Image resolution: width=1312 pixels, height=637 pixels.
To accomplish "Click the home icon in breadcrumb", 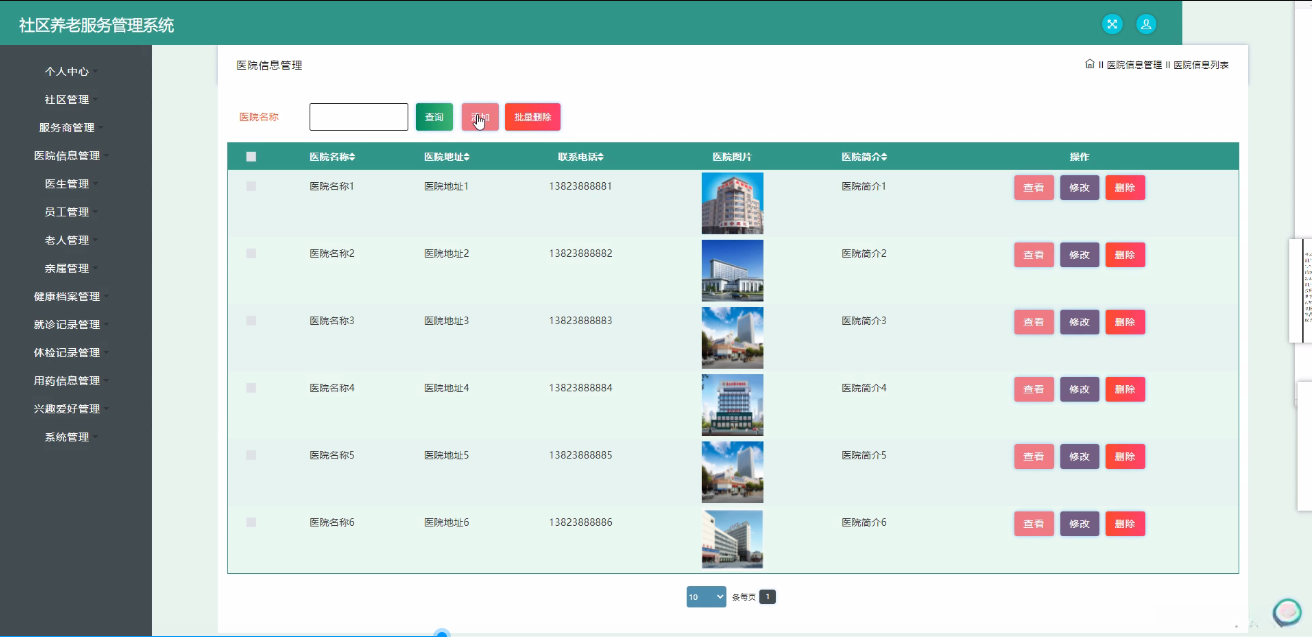I will coord(1089,64).
